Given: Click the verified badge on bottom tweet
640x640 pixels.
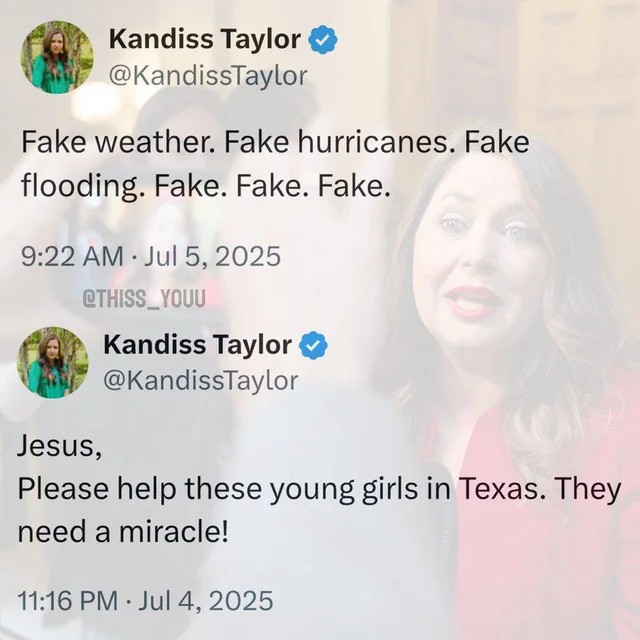Looking at the screenshot, I should pyautogui.click(x=313, y=345).
